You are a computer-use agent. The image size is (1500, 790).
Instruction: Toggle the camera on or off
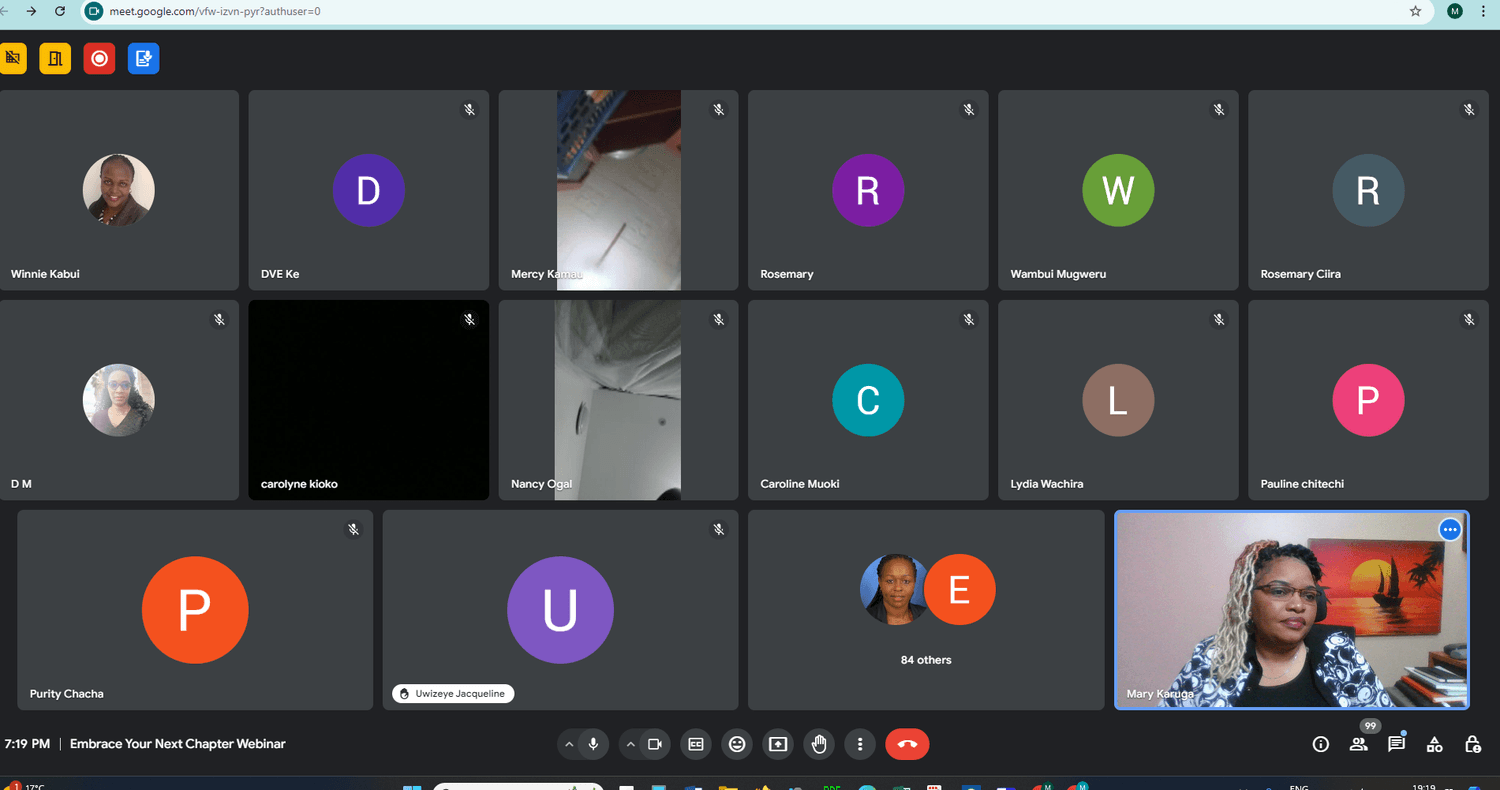655,744
